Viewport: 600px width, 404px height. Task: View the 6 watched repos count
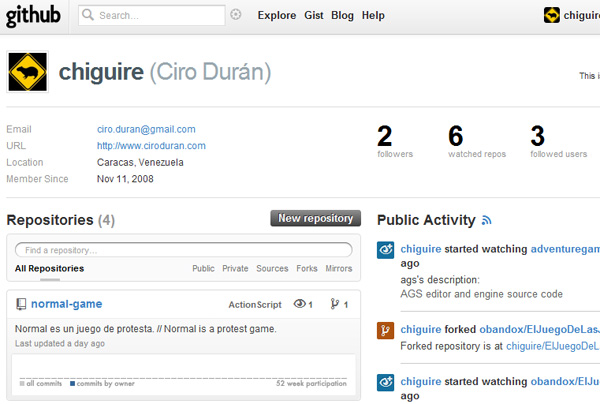point(477,141)
